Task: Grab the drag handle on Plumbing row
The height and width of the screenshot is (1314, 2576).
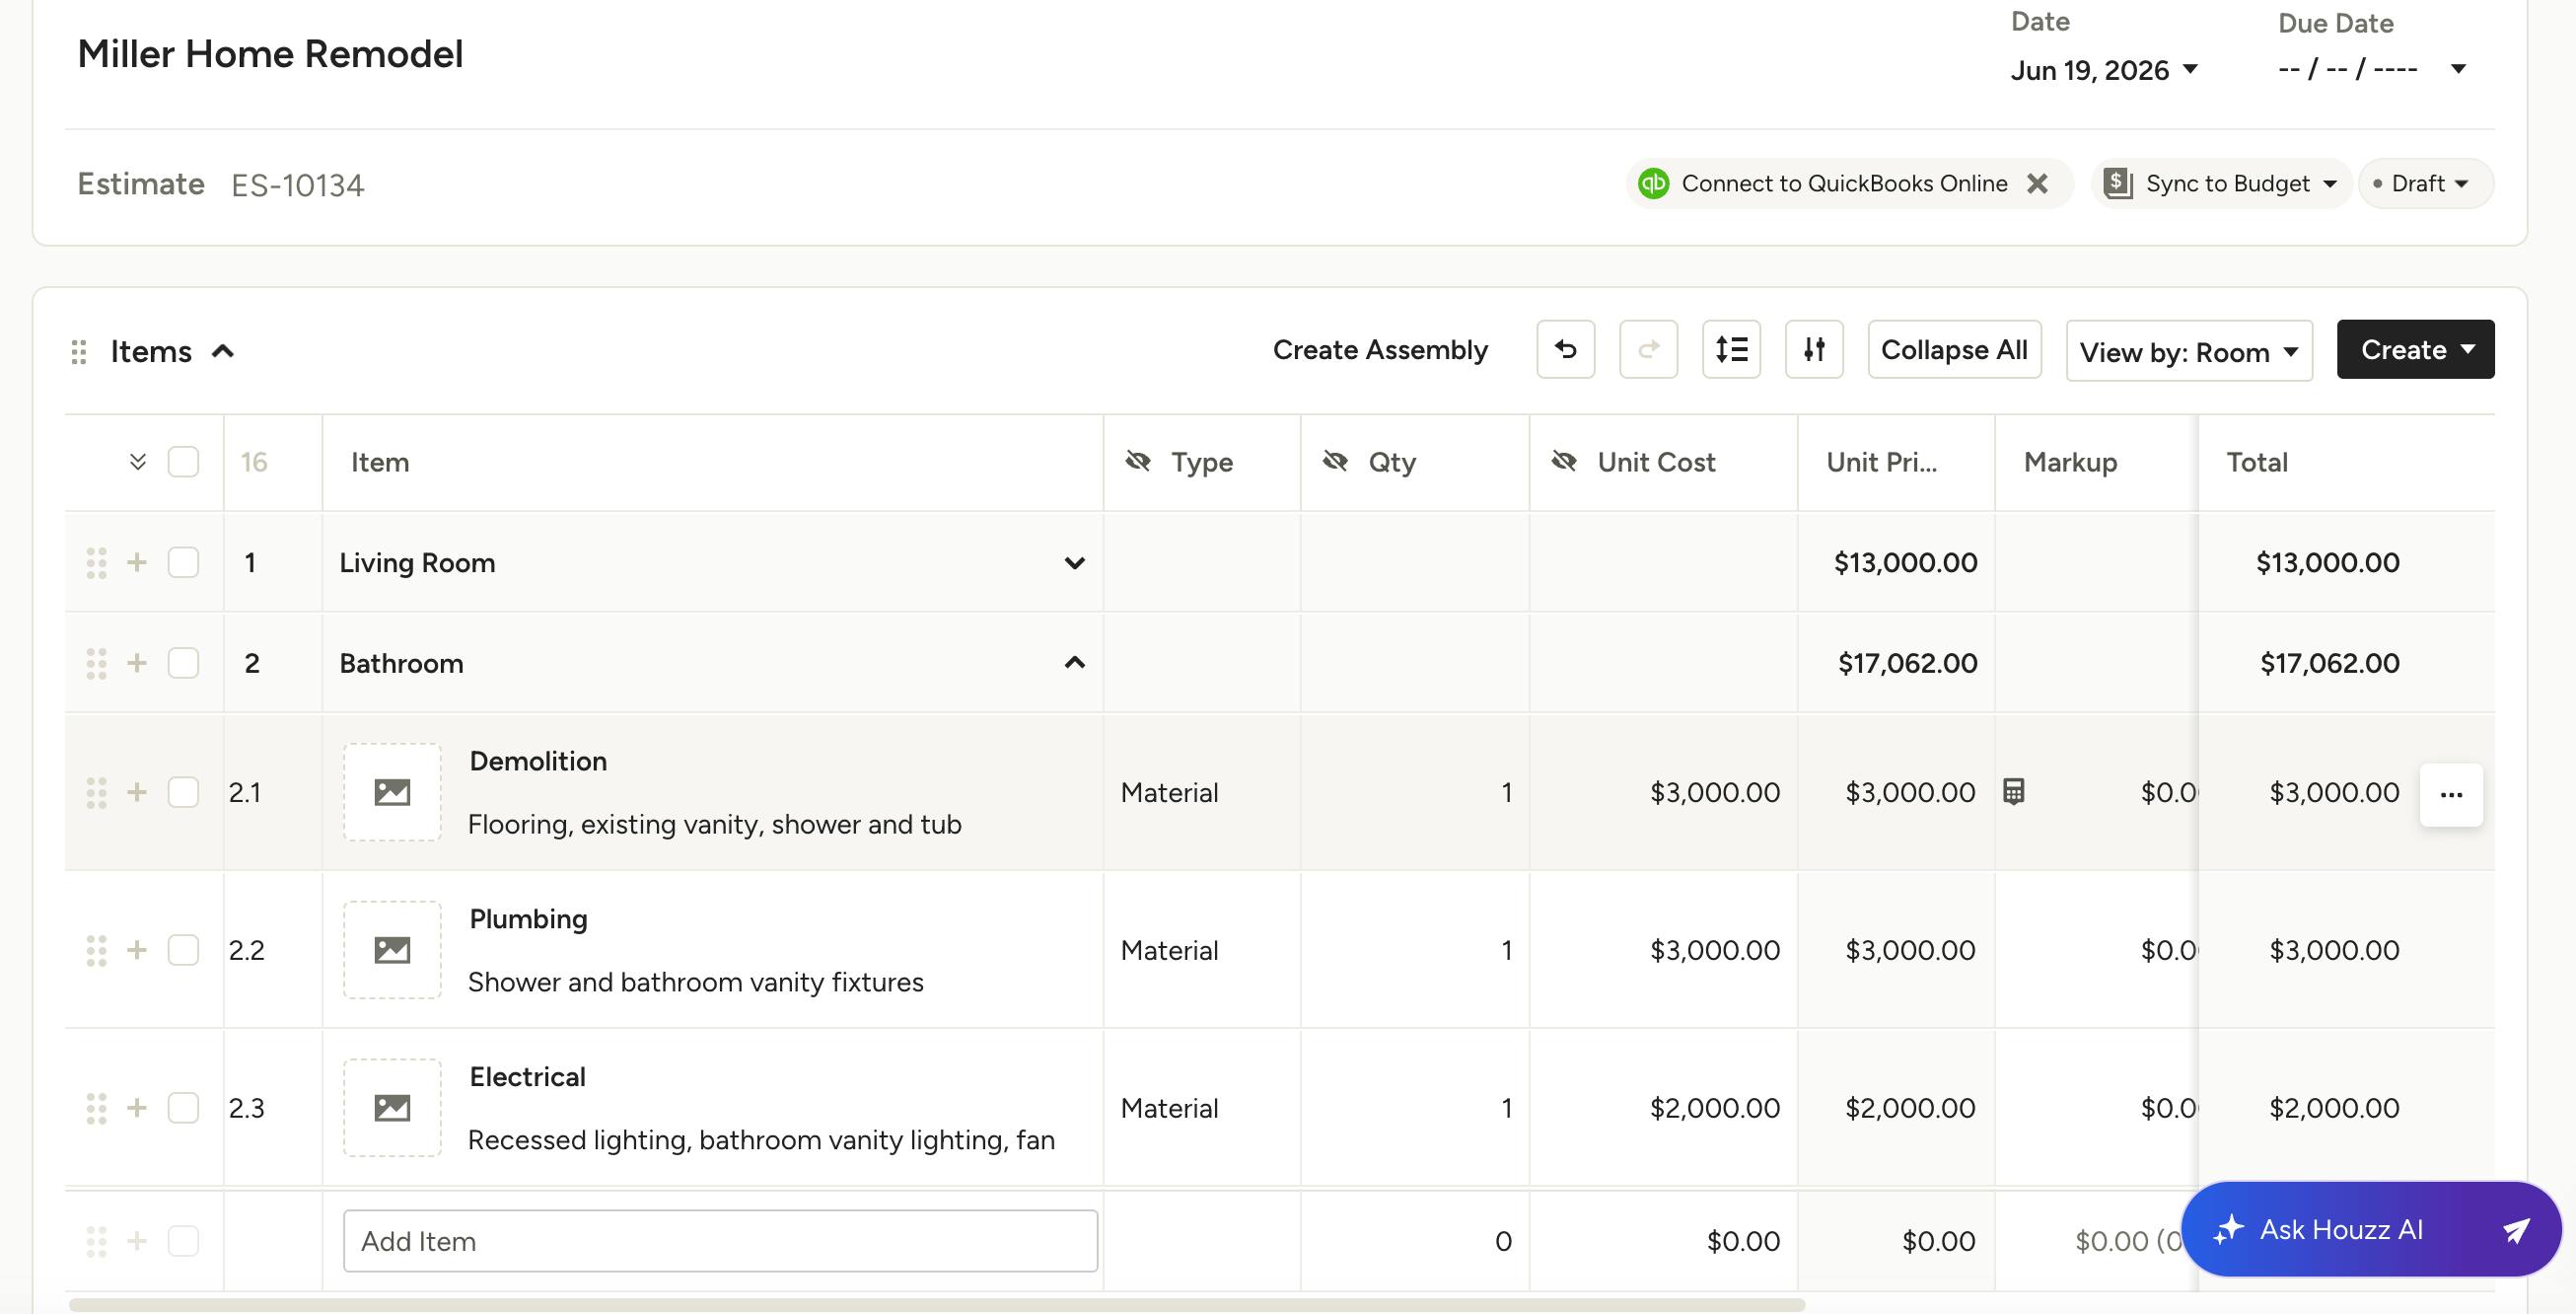Action: (x=96, y=951)
